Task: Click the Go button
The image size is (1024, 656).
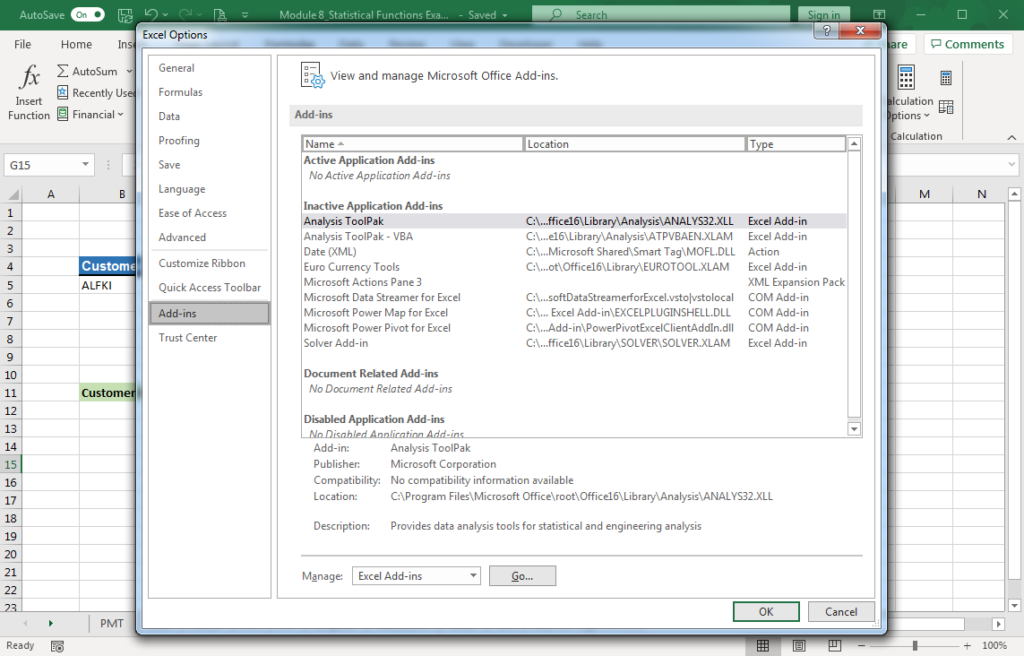Action: click(522, 575)
